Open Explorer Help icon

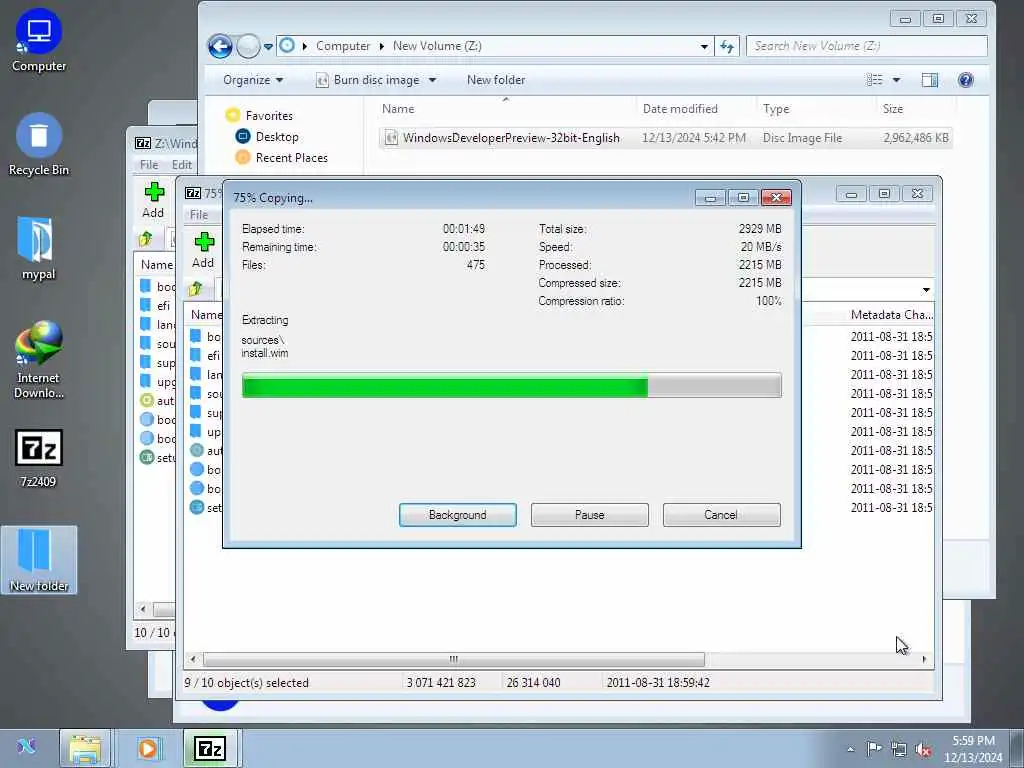(965, 80)
